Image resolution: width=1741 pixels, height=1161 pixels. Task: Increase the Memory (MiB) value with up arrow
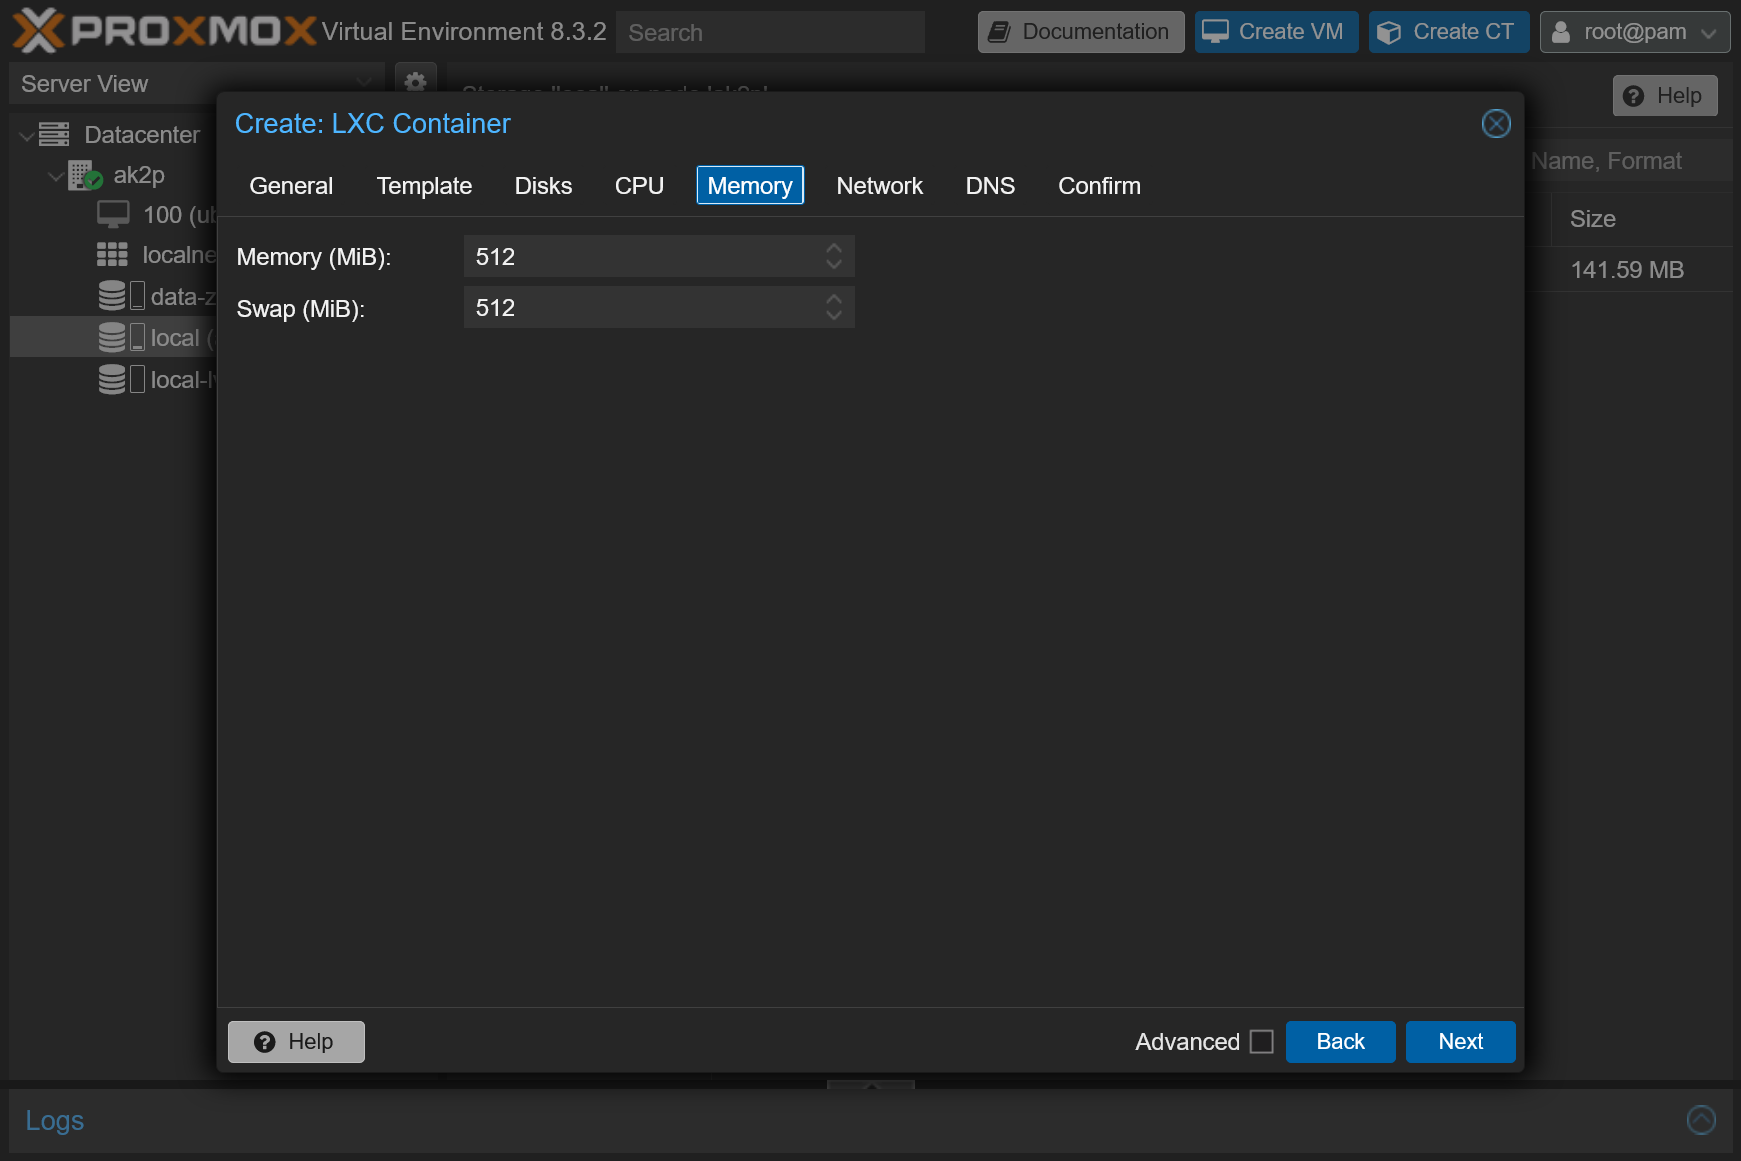(x=834, y=248)
